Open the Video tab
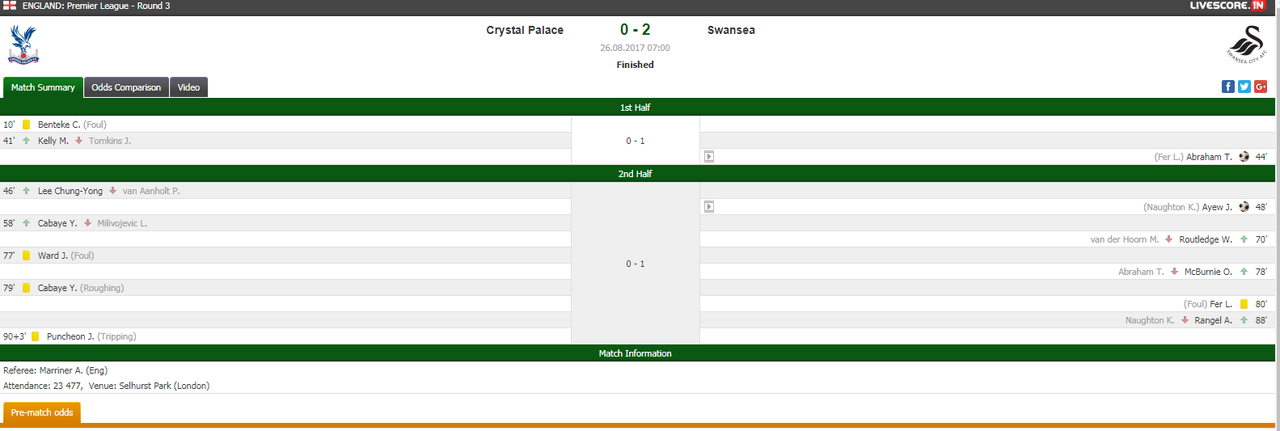The height and width of the screenshot is (431, 1280). pyautogui.click(x=189, y=87)
